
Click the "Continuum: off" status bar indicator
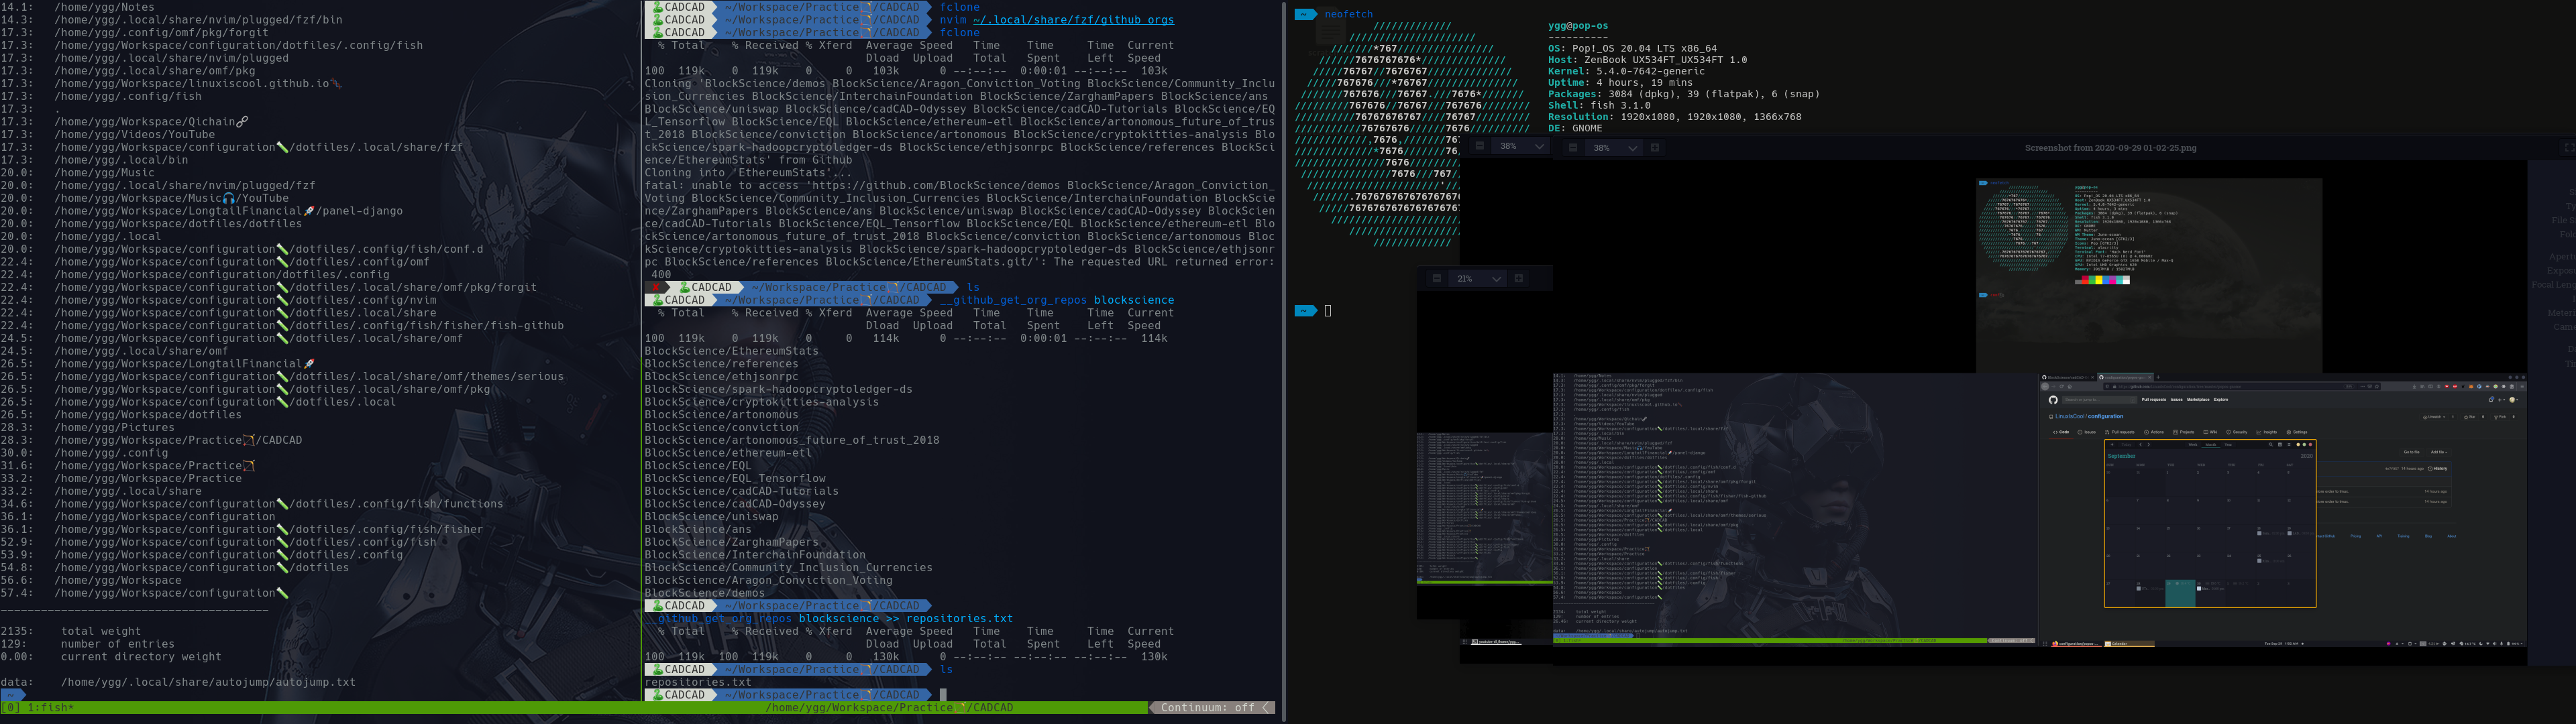(1207, 708)
